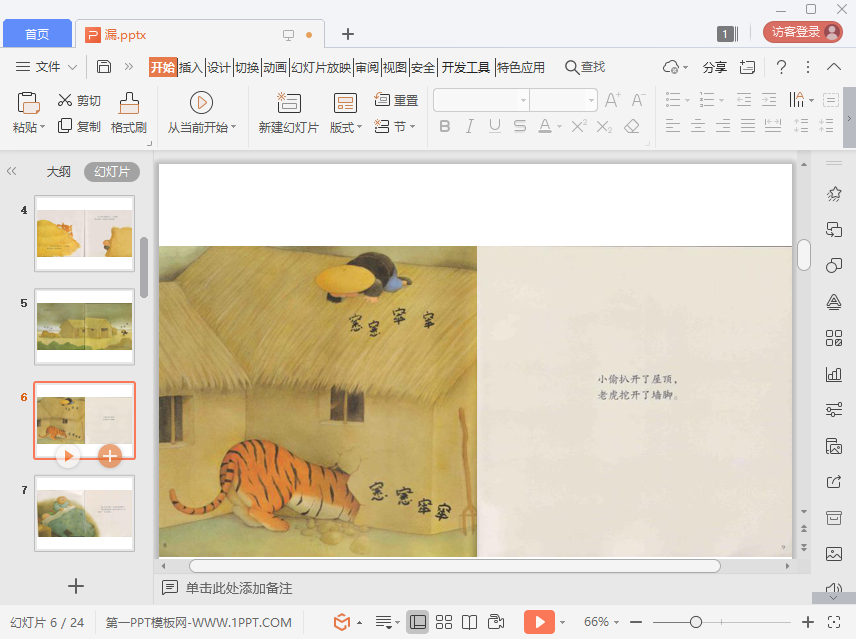The width and height of the screenshot is (856, 639).
Task: Expand the File menu dropdown arrow
Action: pyautogui.click(x=72, y=67)
